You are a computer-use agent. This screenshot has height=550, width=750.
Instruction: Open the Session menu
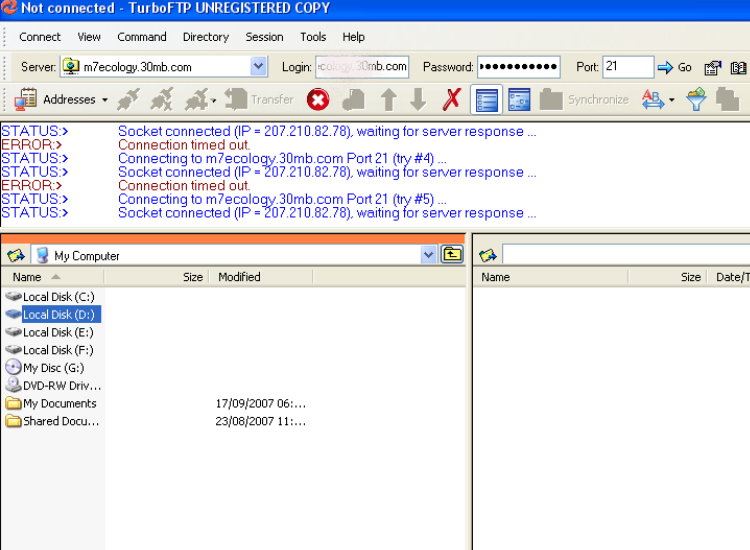point(264,37)
